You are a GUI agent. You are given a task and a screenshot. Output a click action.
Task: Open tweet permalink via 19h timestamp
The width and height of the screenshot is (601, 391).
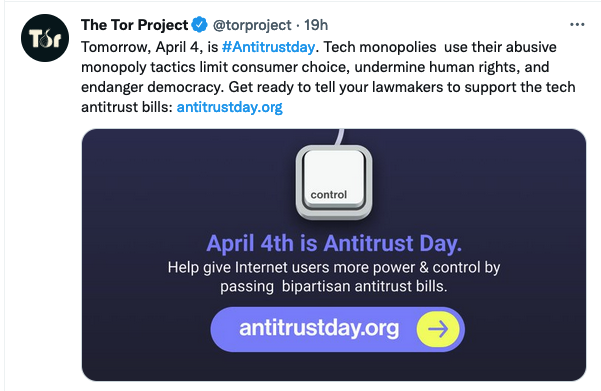[316, 25]
